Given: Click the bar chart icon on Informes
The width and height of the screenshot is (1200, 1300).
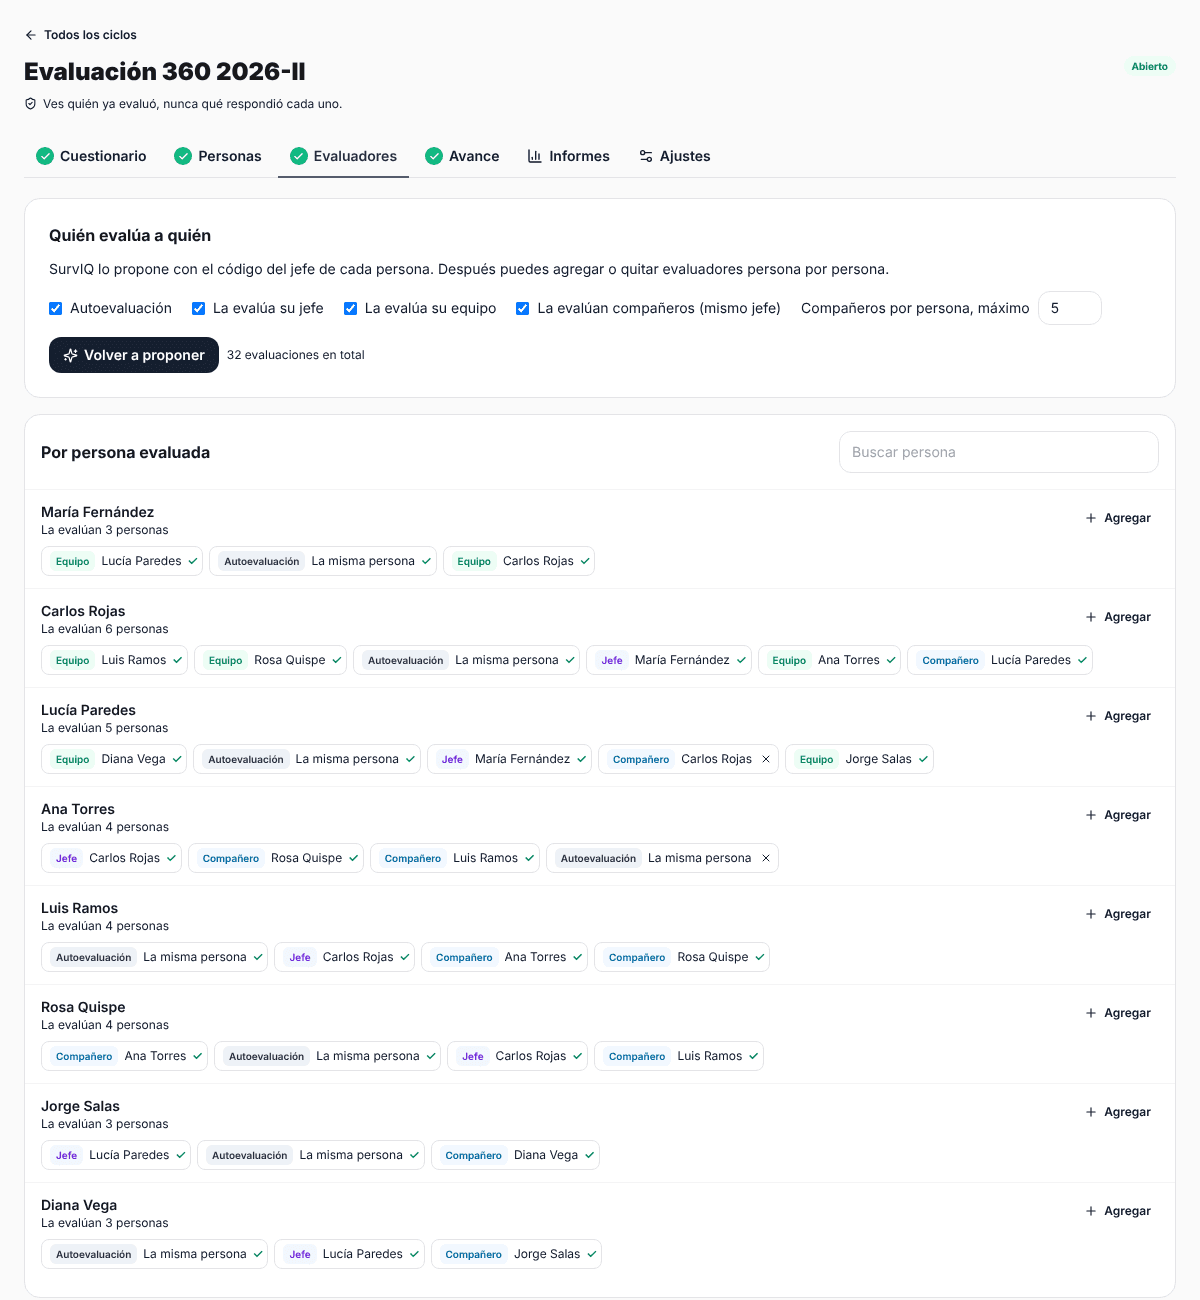Looking at the screenshot, I should [535, 156].
